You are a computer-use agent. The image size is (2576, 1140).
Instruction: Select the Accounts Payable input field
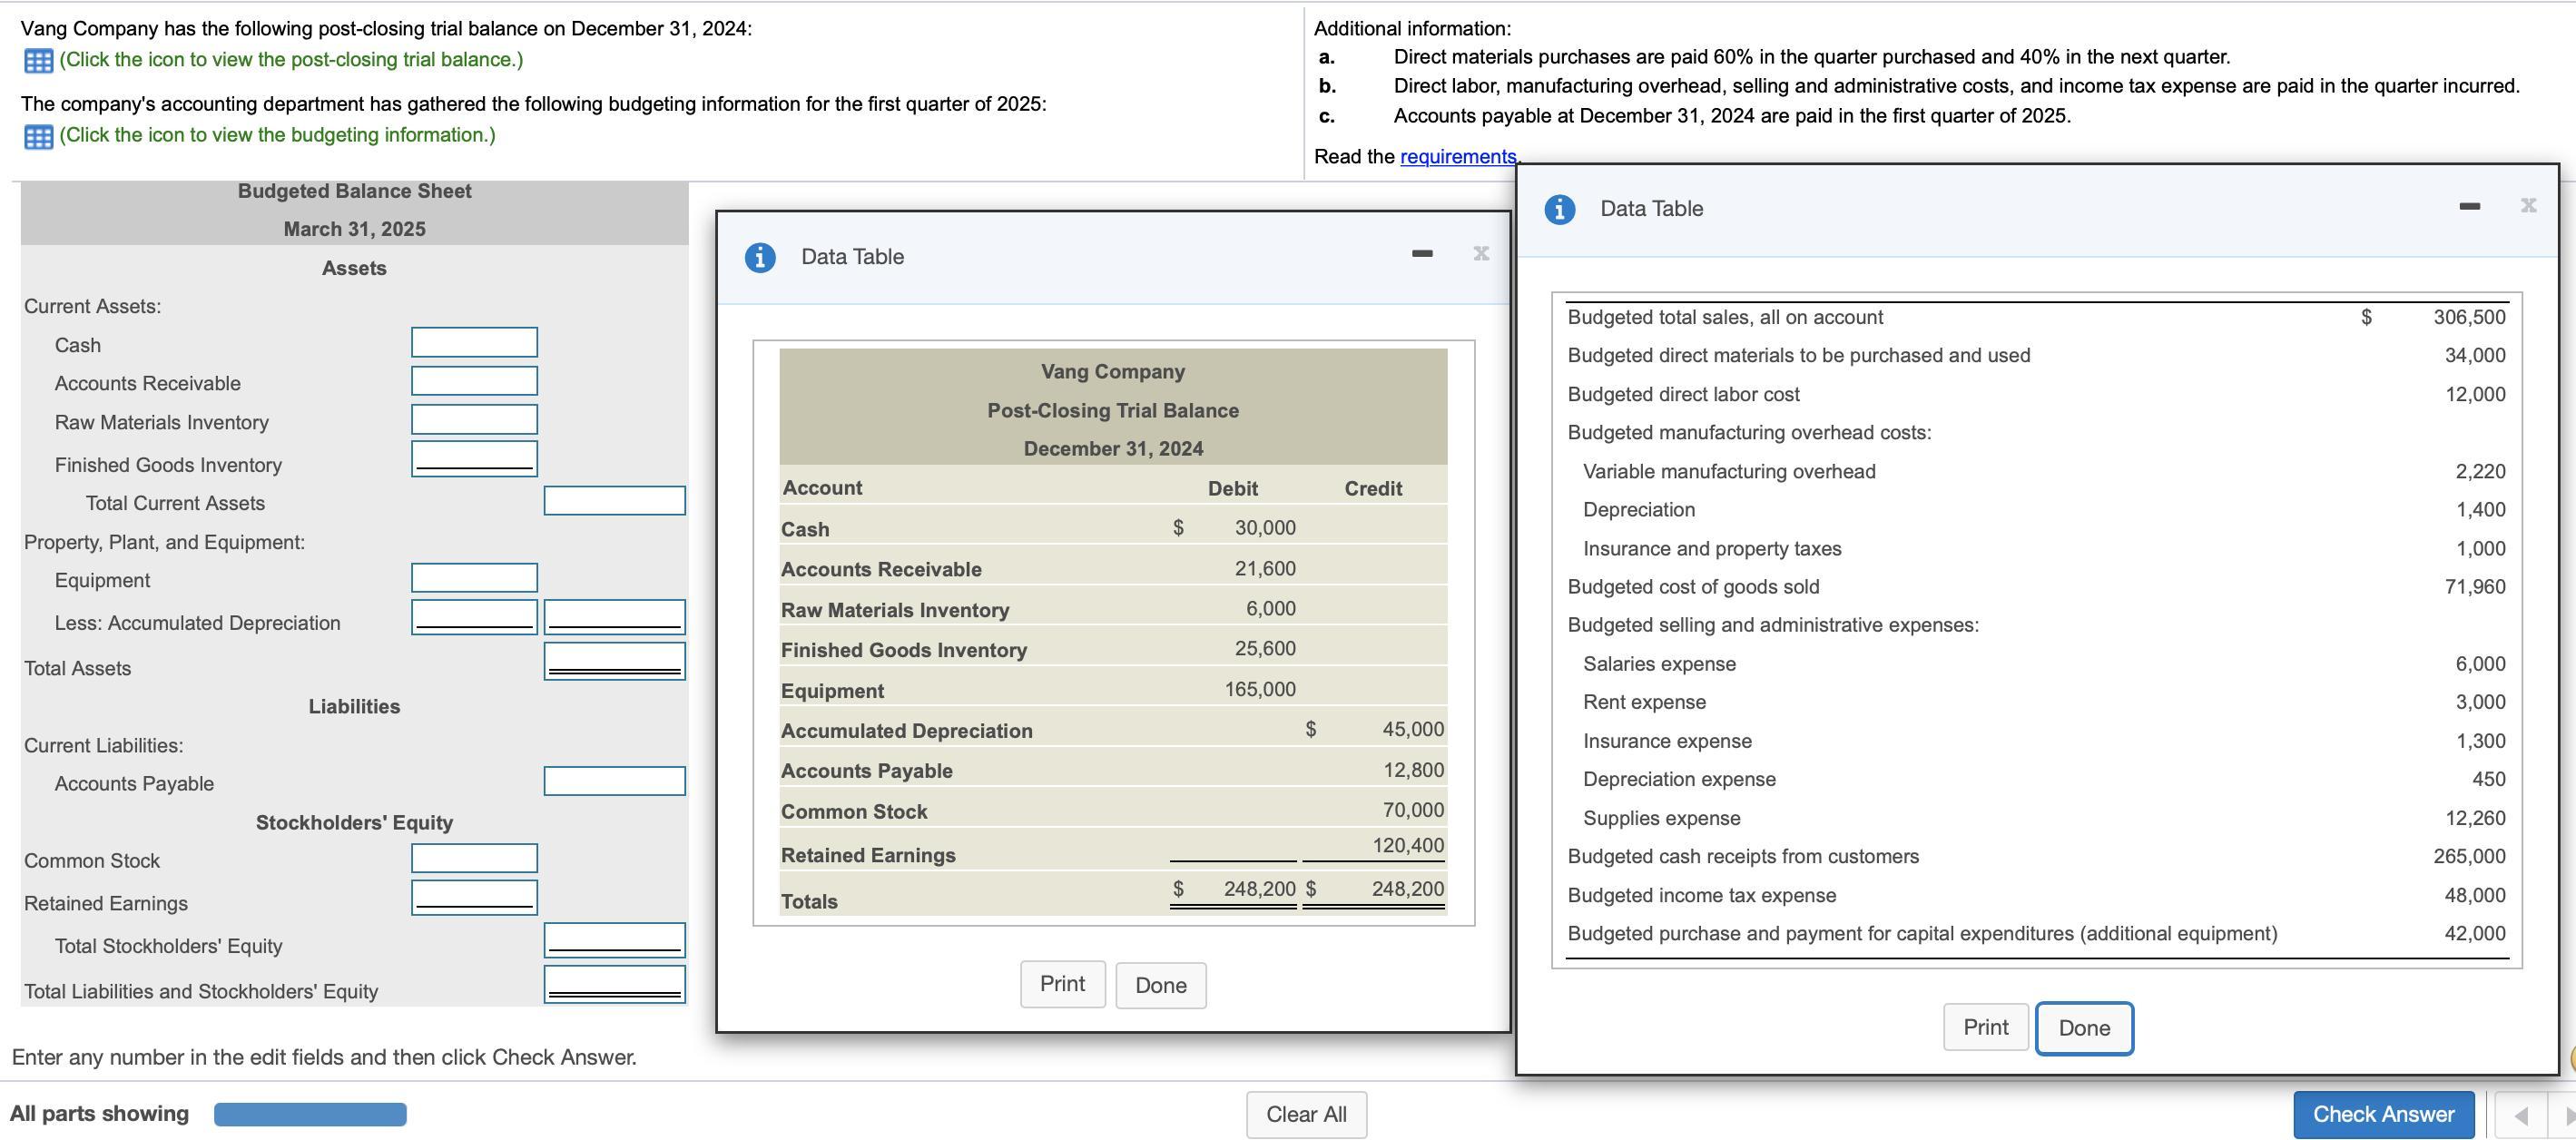click(x=614, y=781)
